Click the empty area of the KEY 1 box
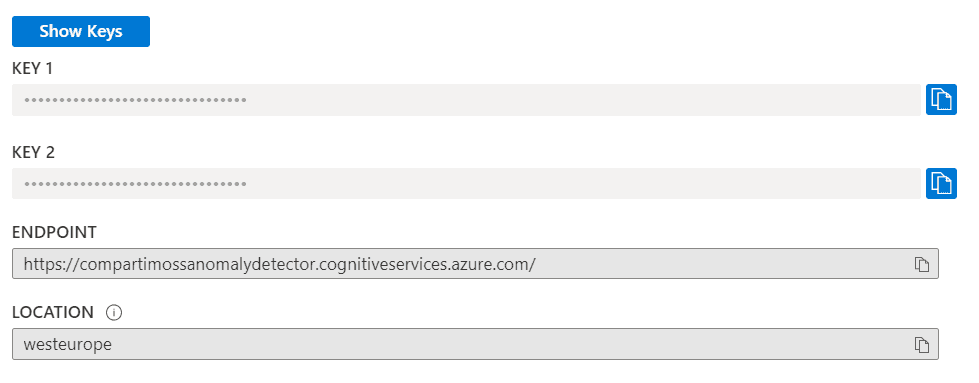 coord(584,99)
